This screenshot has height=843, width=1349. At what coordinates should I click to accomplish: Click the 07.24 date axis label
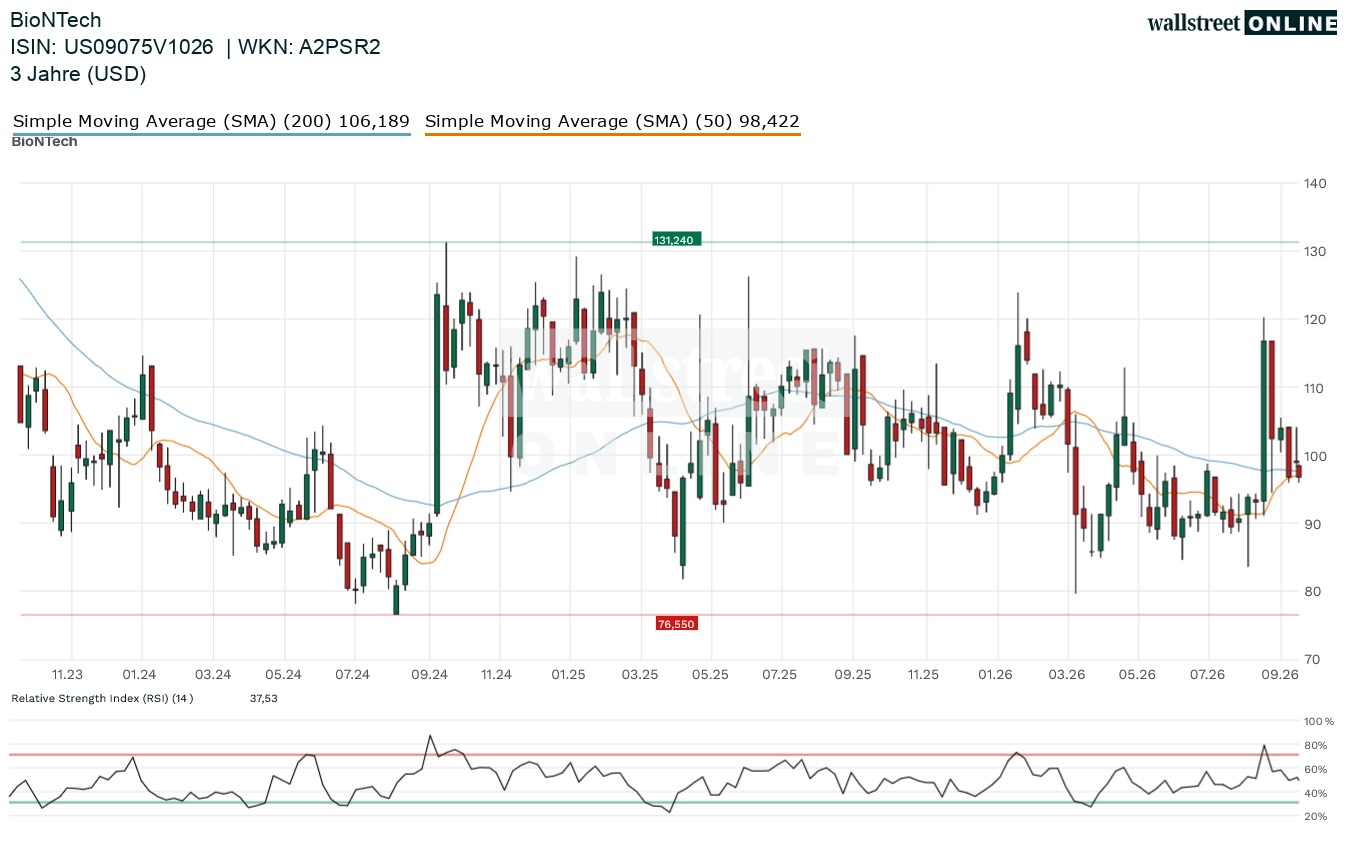click(353, 675)
